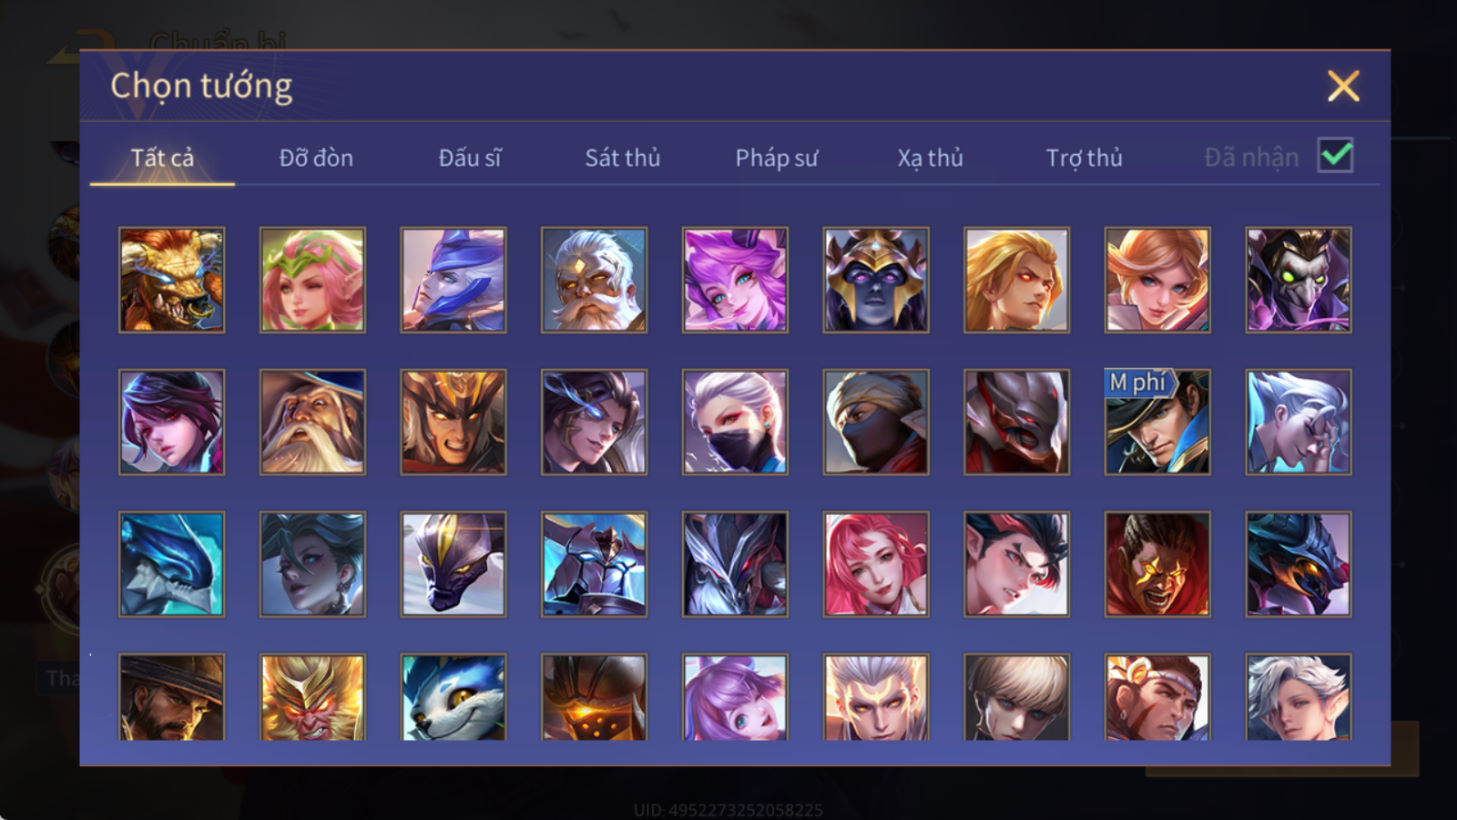Select the masked silver-haired ninja woman
This screenshot has height=820, width=1457.
[x=735, y=422]
